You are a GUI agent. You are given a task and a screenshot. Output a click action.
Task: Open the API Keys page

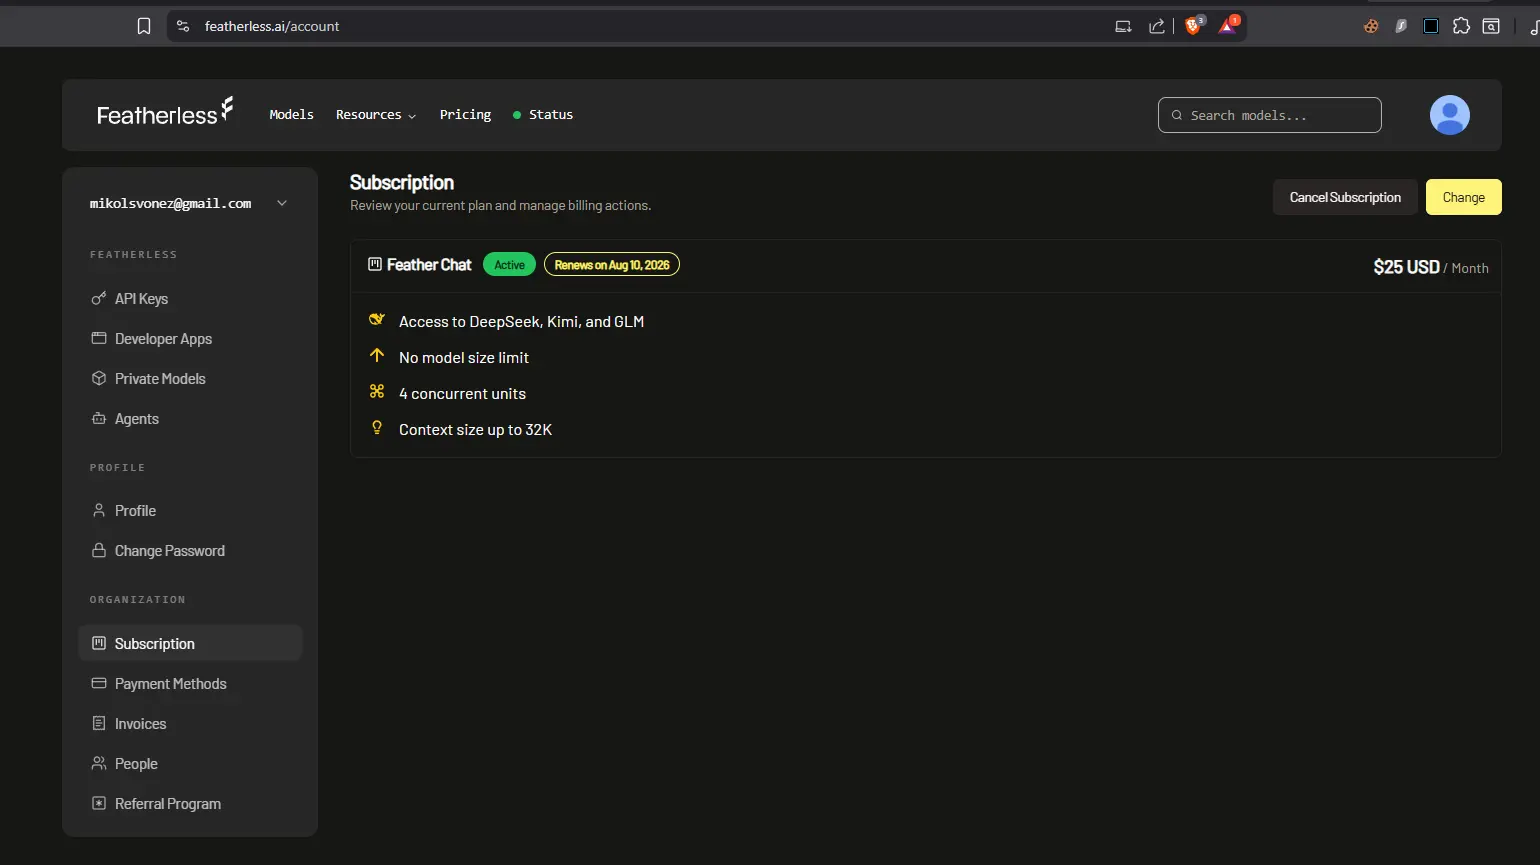(x=140, y=299)
